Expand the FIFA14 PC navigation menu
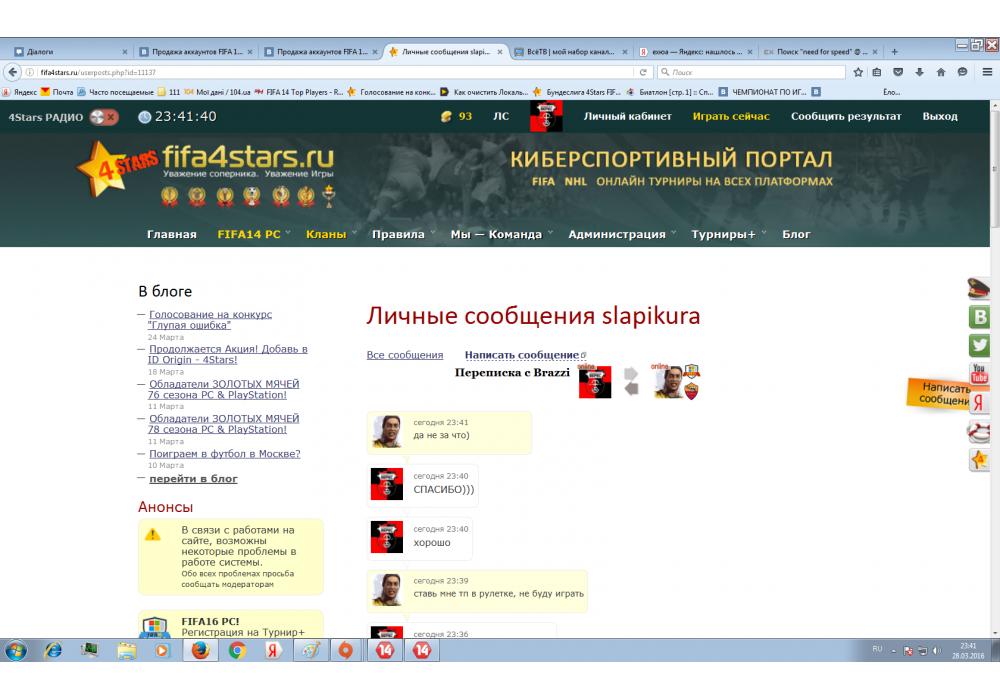This screenshot has height=700, width=1000. tap(249, 234)
